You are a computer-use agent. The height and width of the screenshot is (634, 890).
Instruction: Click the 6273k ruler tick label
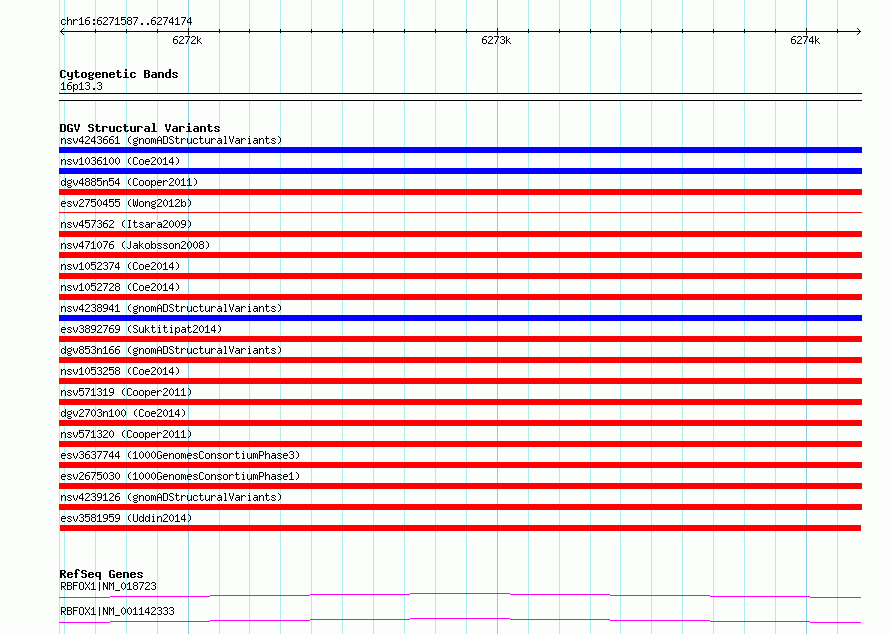(496, 40)
